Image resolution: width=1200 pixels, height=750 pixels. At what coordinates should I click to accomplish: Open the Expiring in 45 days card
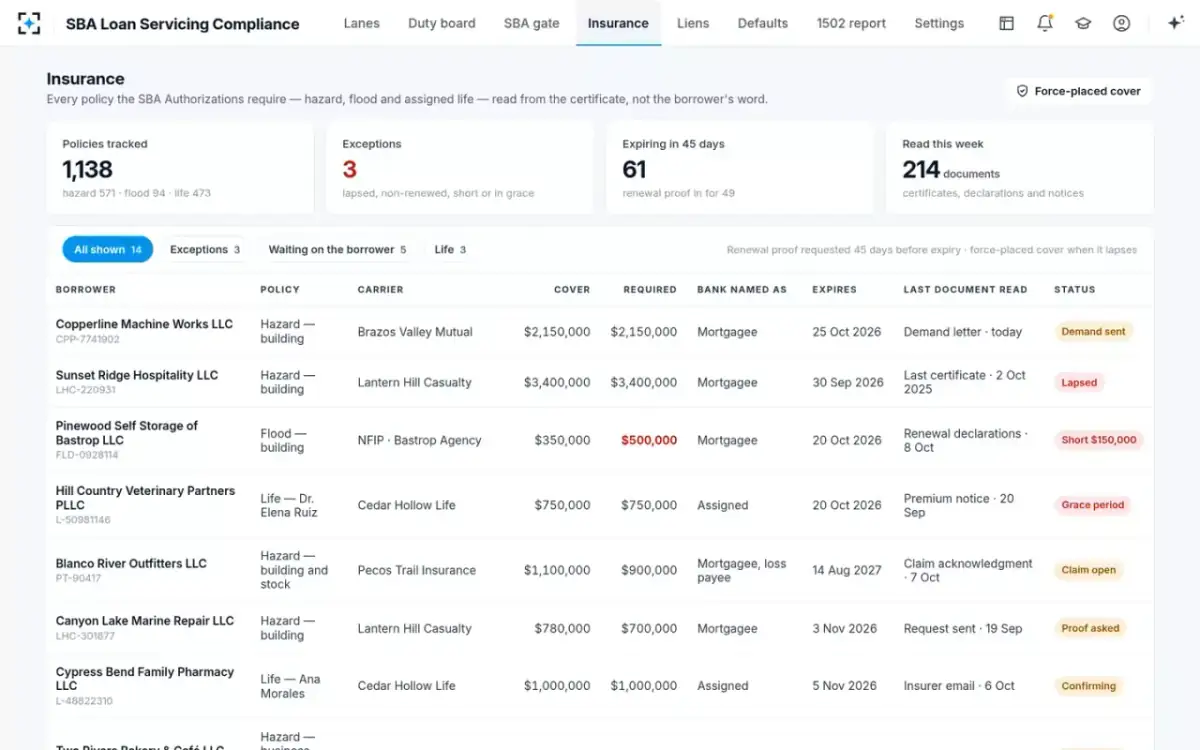[x=740, y=168]
